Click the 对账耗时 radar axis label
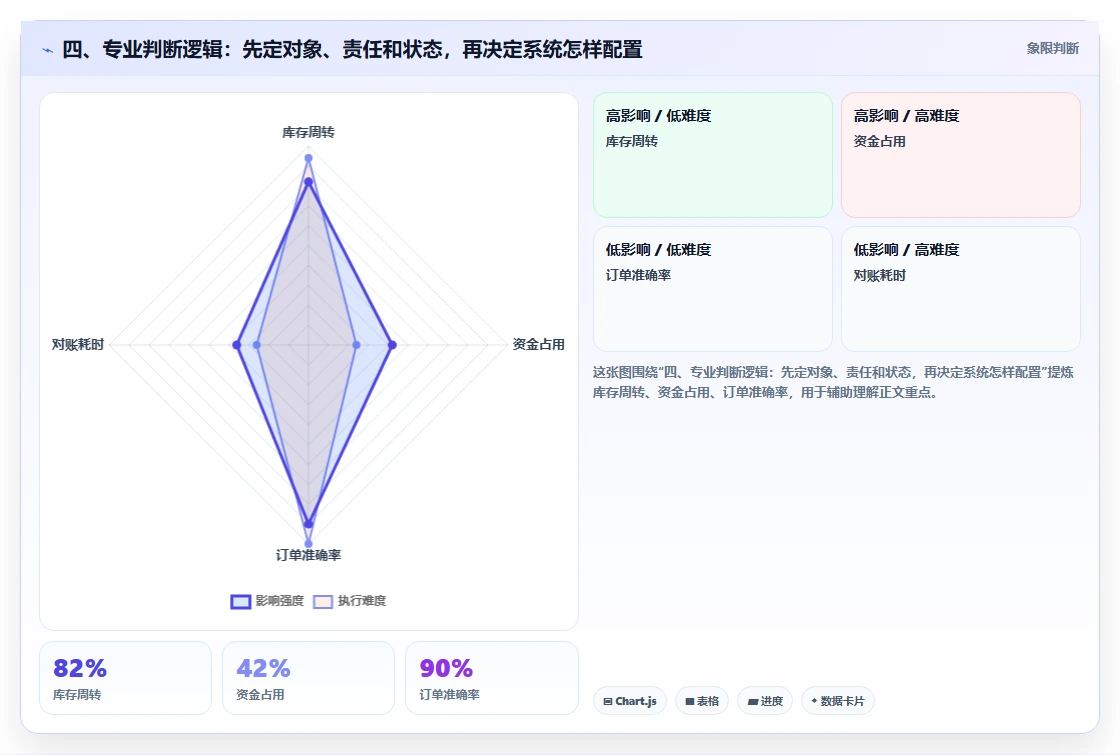Screen dimensions: 1120x755 78,344
